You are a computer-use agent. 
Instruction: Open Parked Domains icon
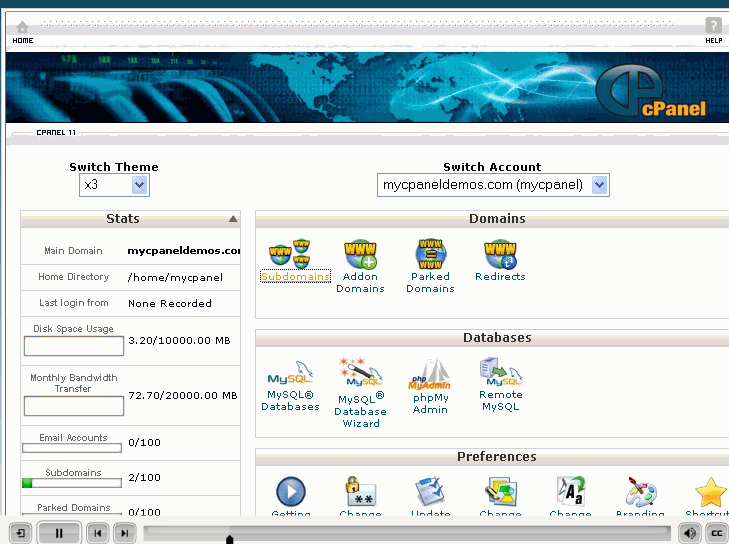431,254
